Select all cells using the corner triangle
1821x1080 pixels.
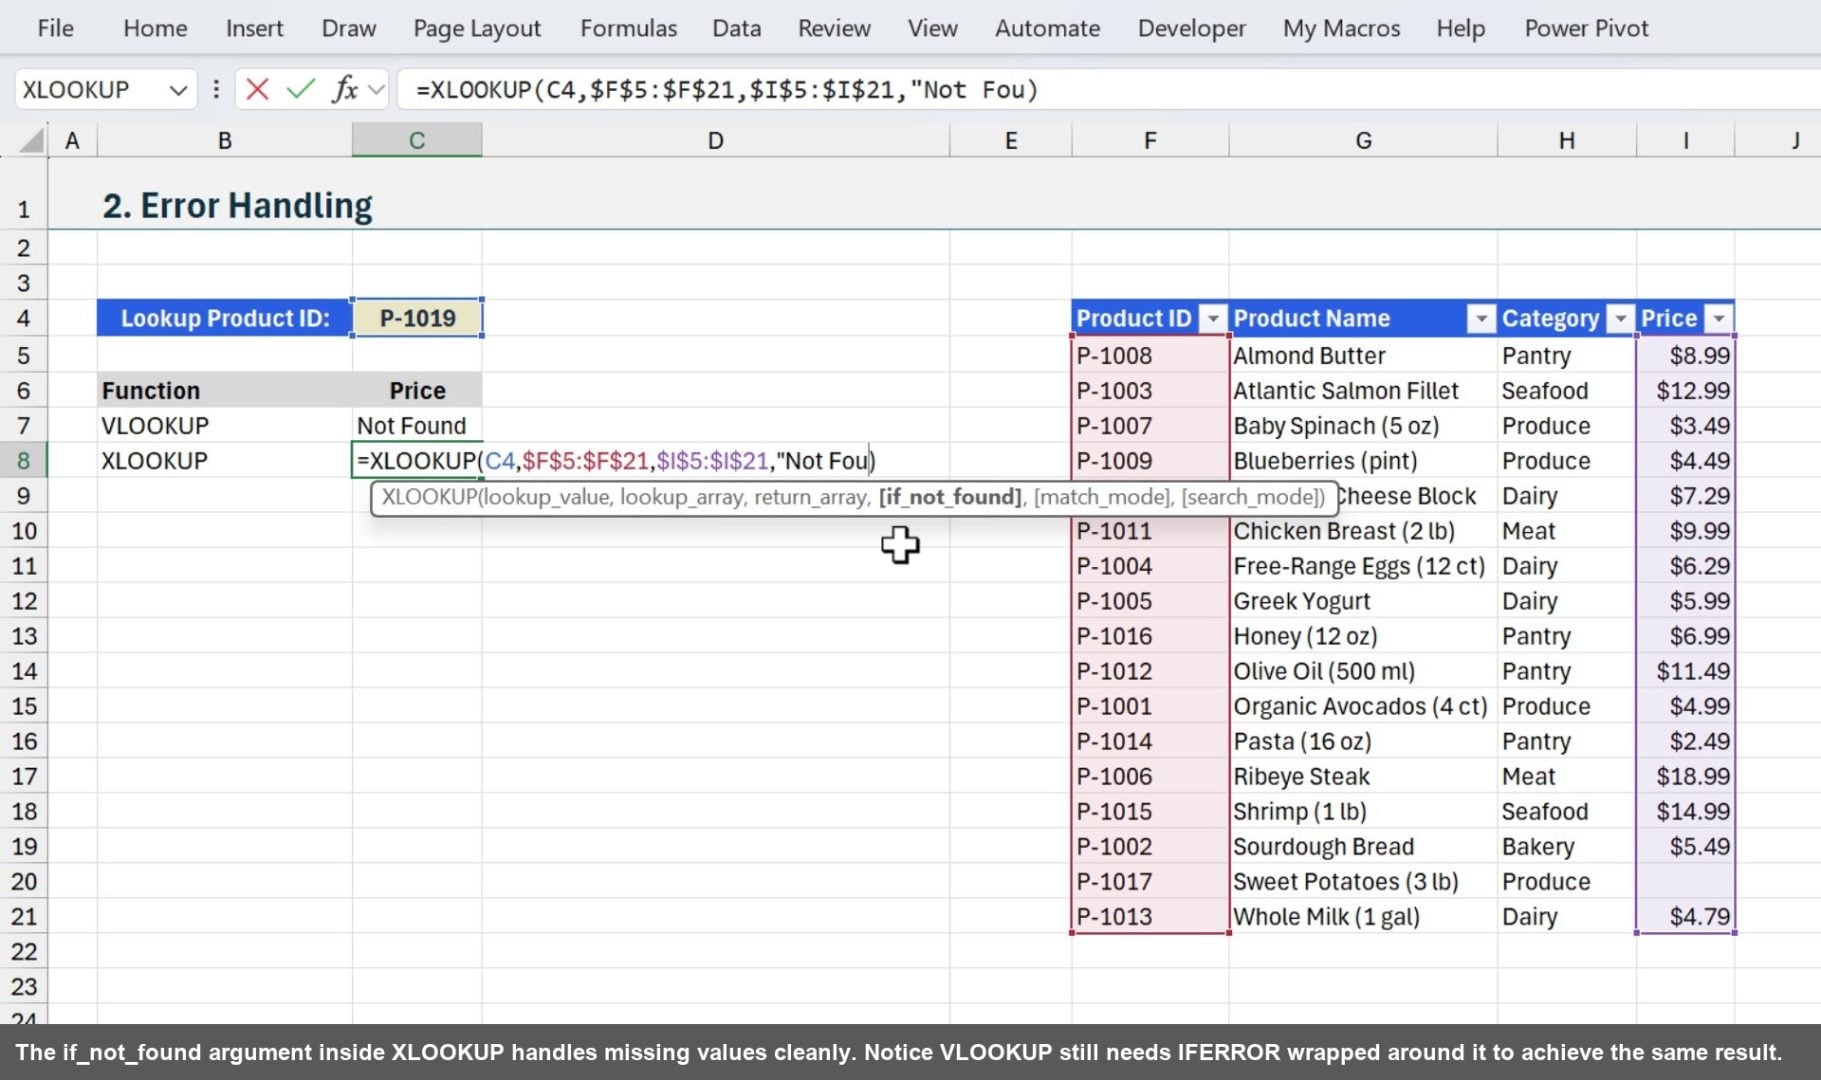[x=27, y=139]
